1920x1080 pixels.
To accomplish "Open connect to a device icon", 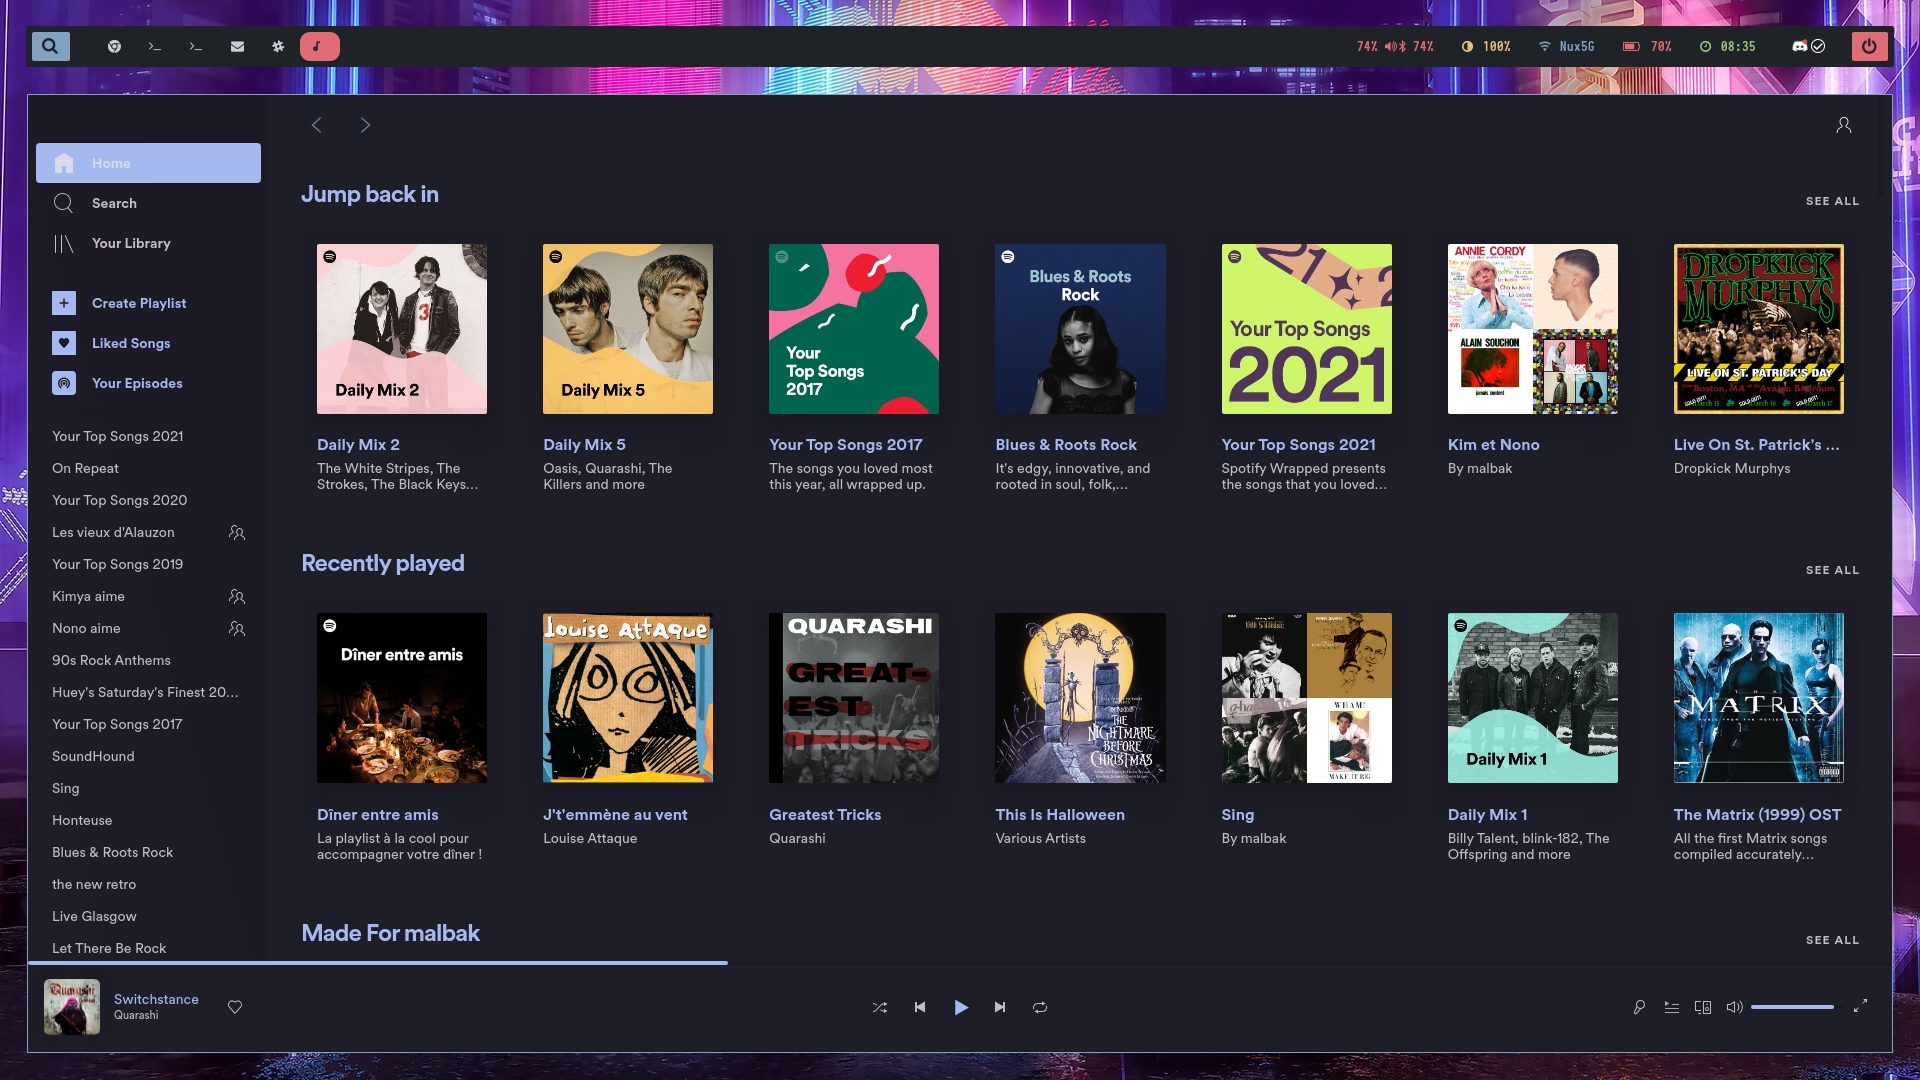I will [1703, 1007].
